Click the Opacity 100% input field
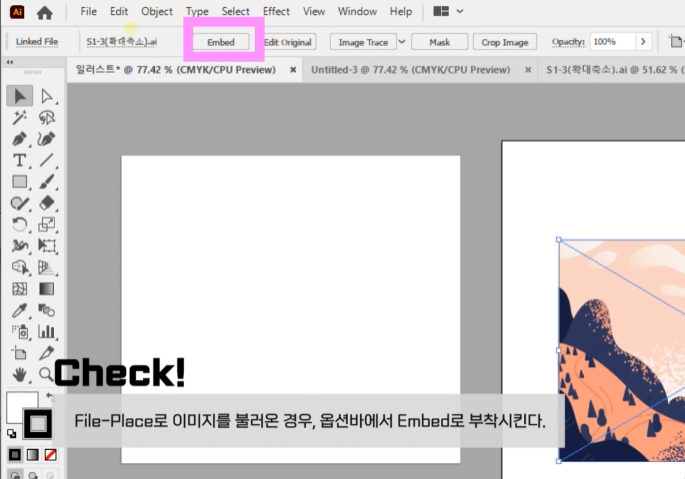Image resolution: width=685 pixels, height=479 pixels. (x=612, y=42)
